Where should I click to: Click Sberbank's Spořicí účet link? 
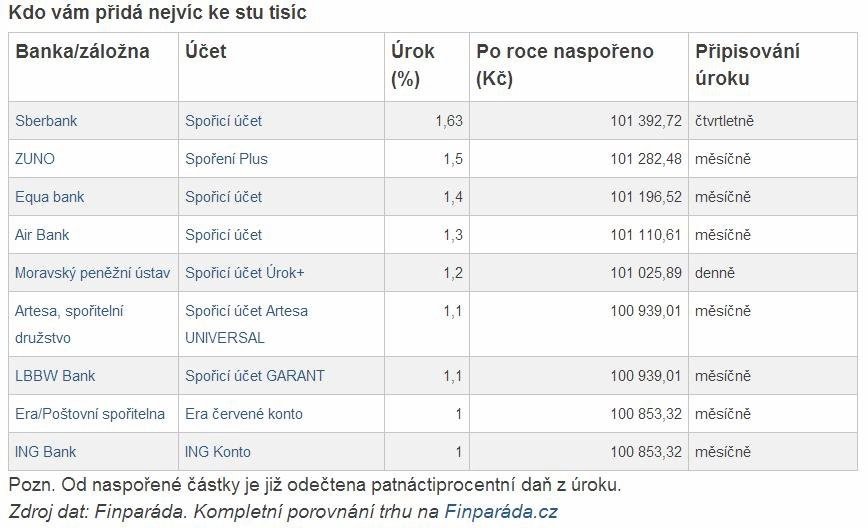coord(224,121)
